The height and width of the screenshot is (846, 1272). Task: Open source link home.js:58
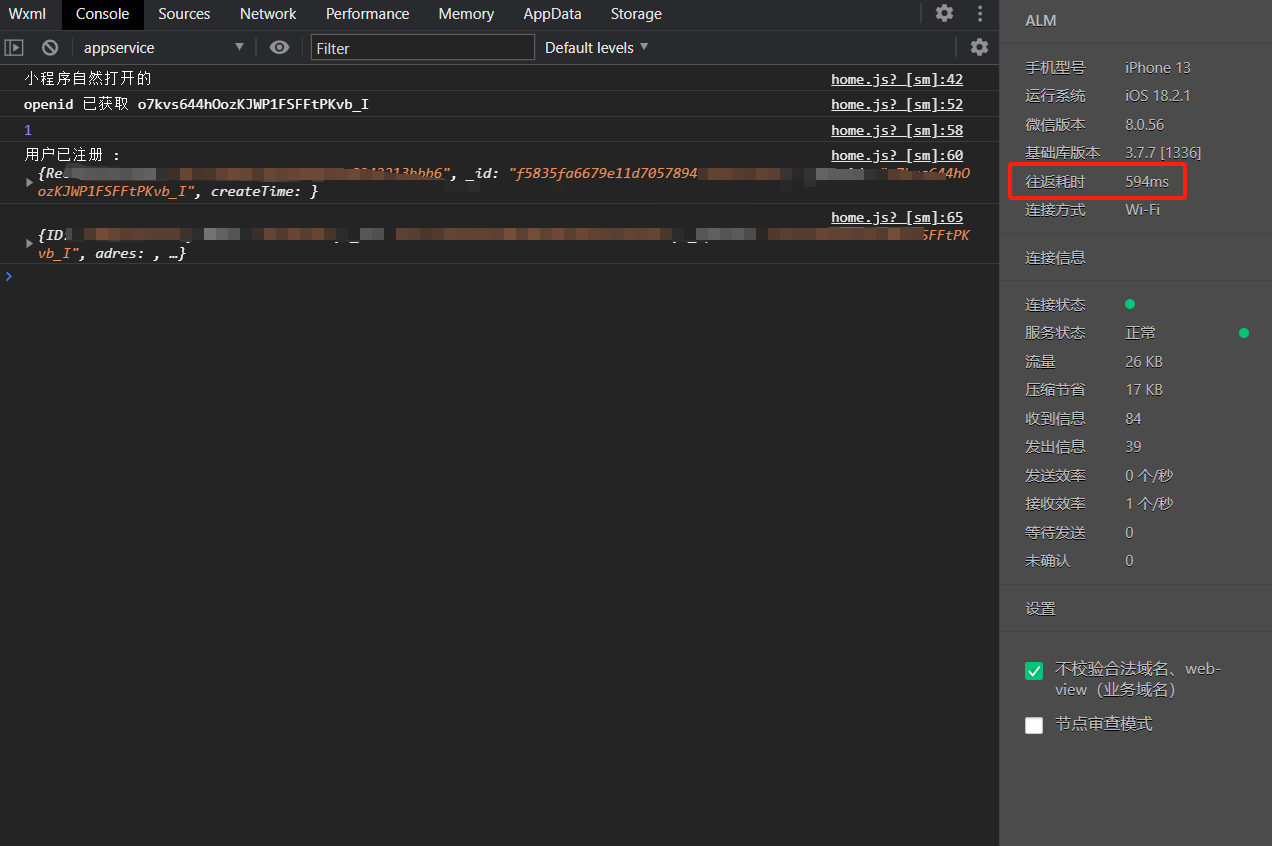click(897, 130)
